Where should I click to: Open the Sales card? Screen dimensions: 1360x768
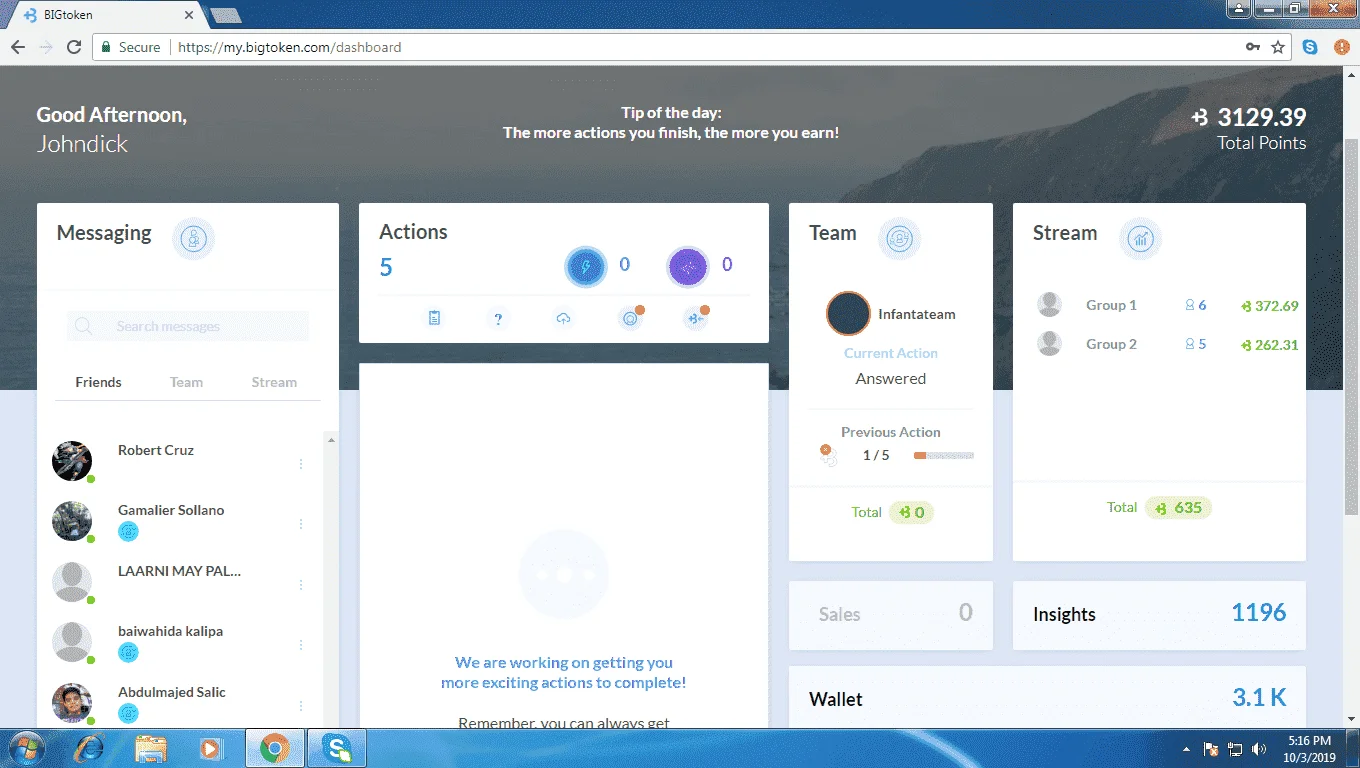(891, 615)
